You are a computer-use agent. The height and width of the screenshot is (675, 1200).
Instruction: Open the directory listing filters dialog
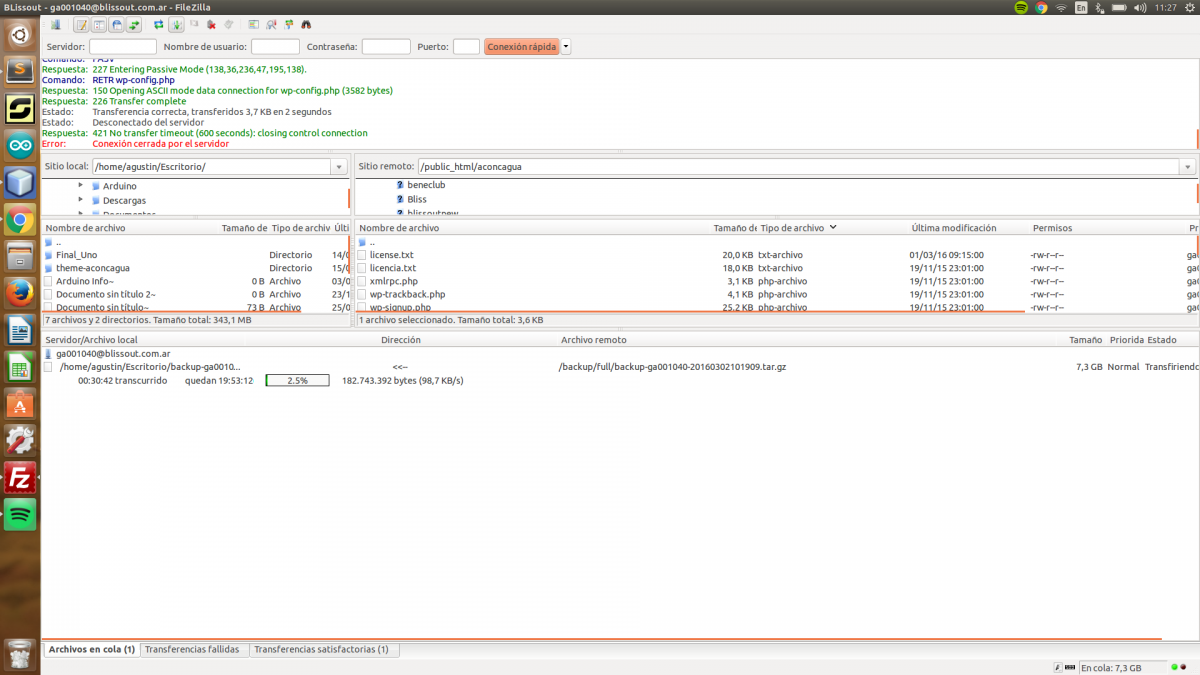(253, 24)
